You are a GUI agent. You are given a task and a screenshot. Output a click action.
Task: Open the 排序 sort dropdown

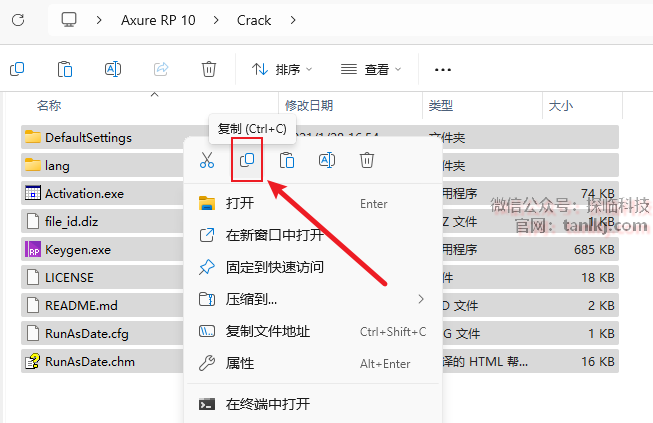point(282,69)
